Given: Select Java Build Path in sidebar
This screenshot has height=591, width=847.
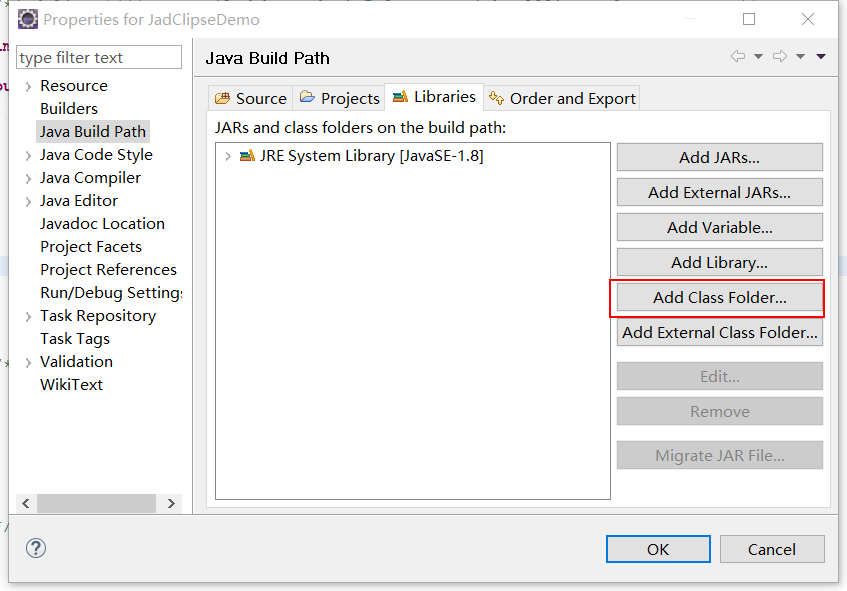Looking at the screenshot, I should coord(93,132).
